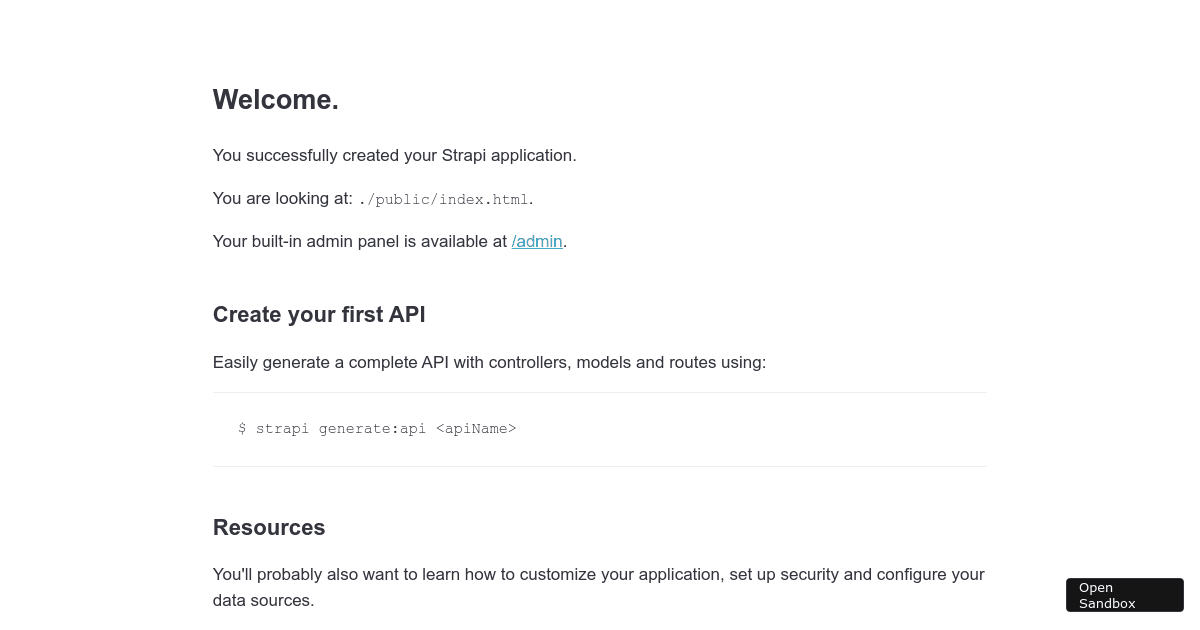Screen dimensions: 1200x630
Task: Click the Create your first API heading
Action: pos(319,314)
